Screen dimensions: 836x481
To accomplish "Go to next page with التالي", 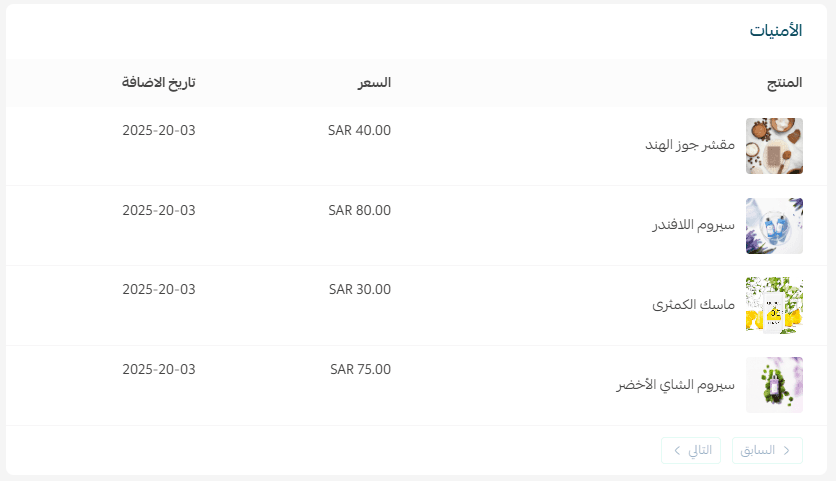I will [691, 450].
